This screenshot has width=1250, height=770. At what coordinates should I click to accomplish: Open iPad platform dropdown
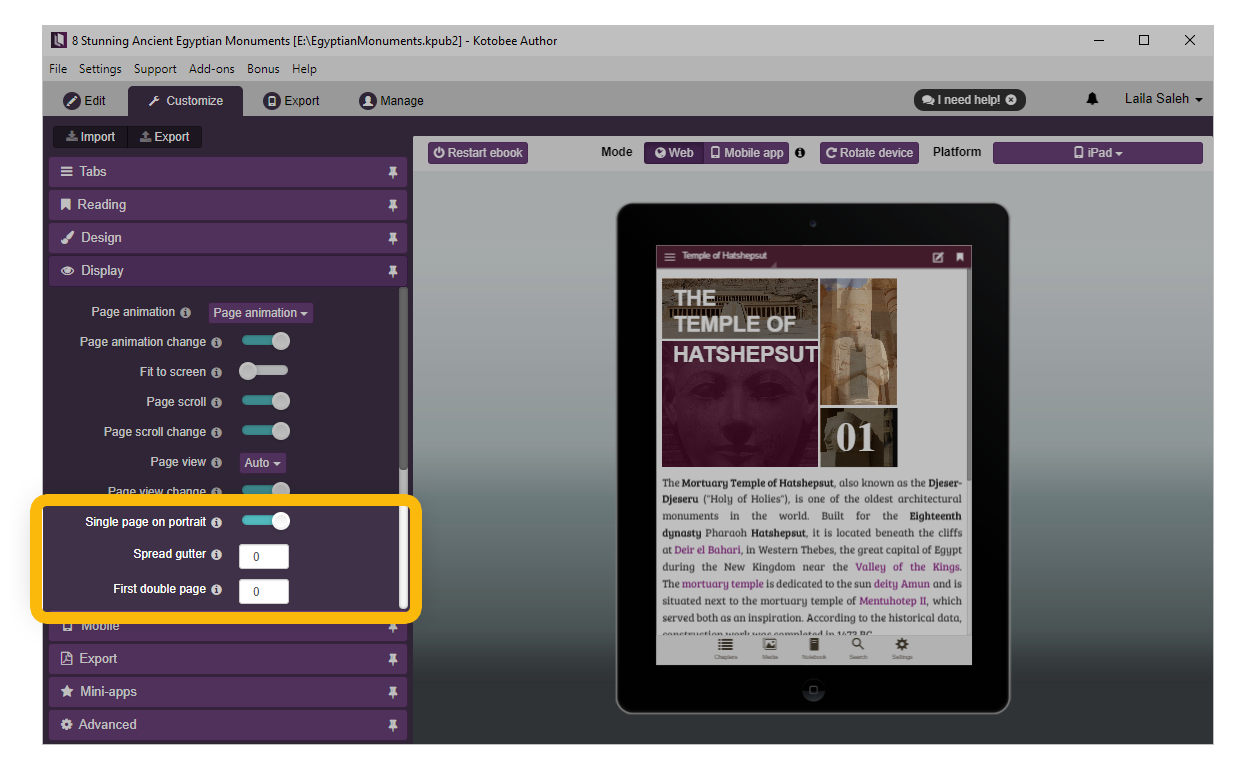[1097, 153]
